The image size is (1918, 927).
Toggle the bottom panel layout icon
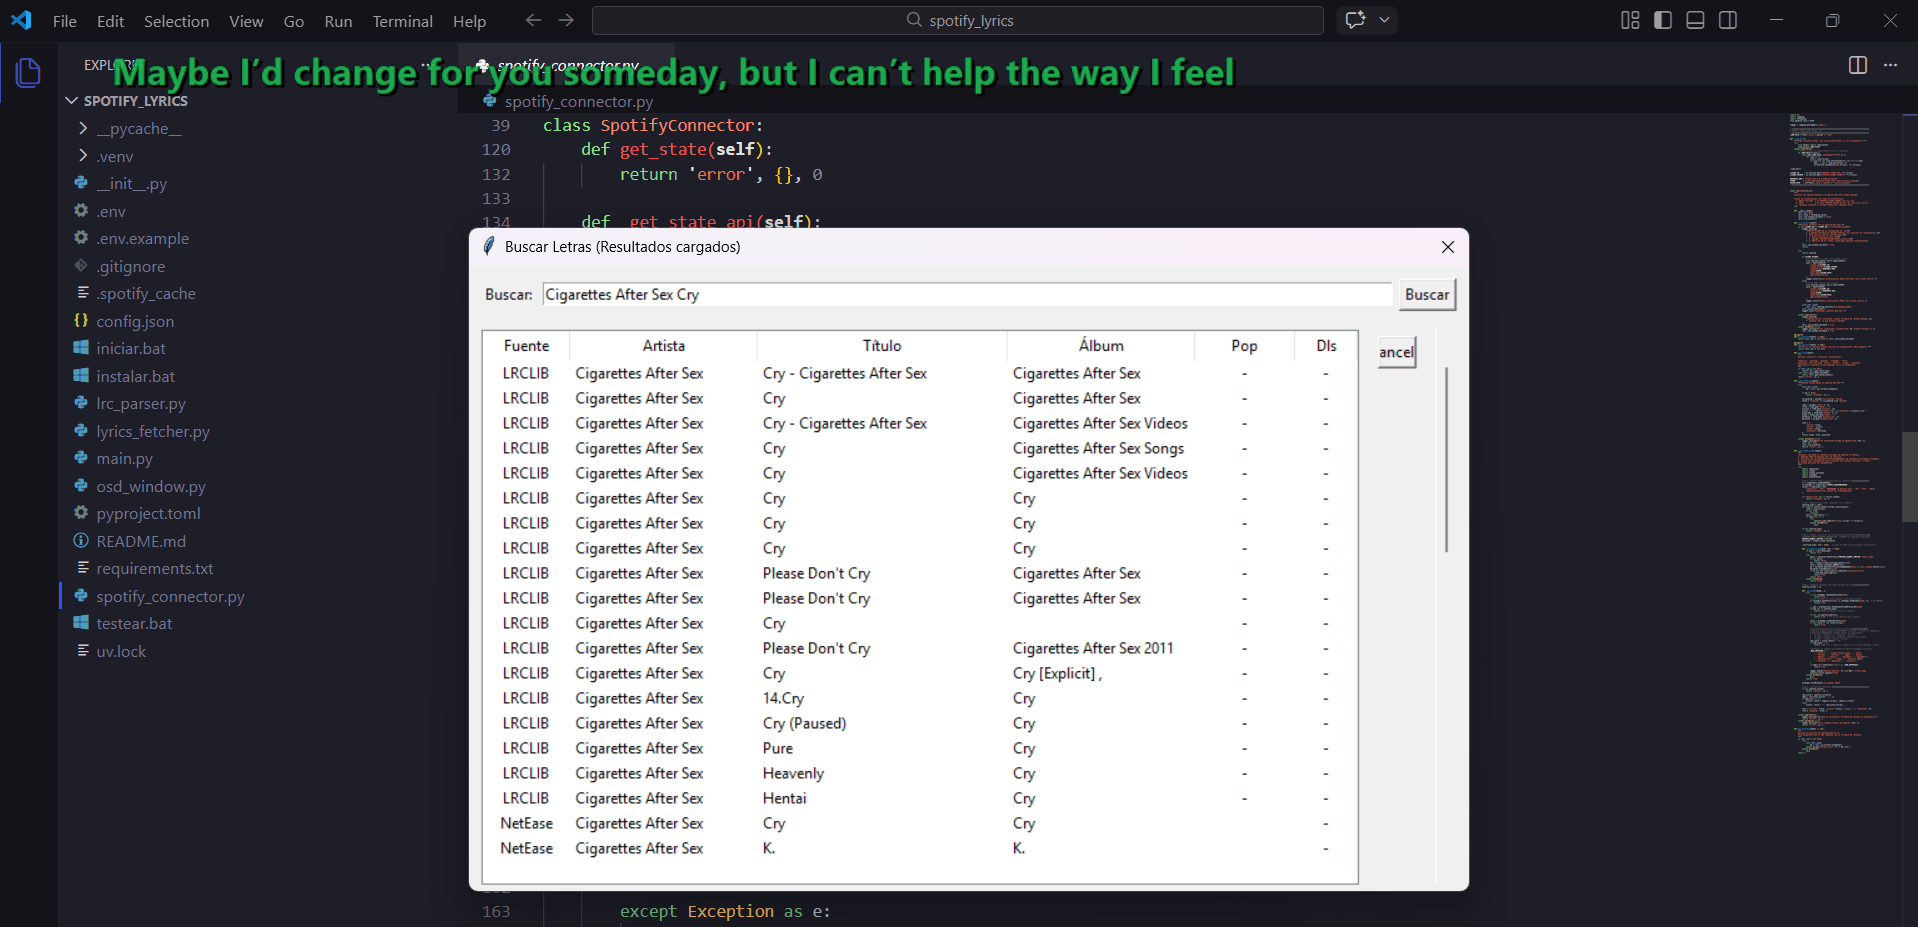click(x=1695, y=20)
